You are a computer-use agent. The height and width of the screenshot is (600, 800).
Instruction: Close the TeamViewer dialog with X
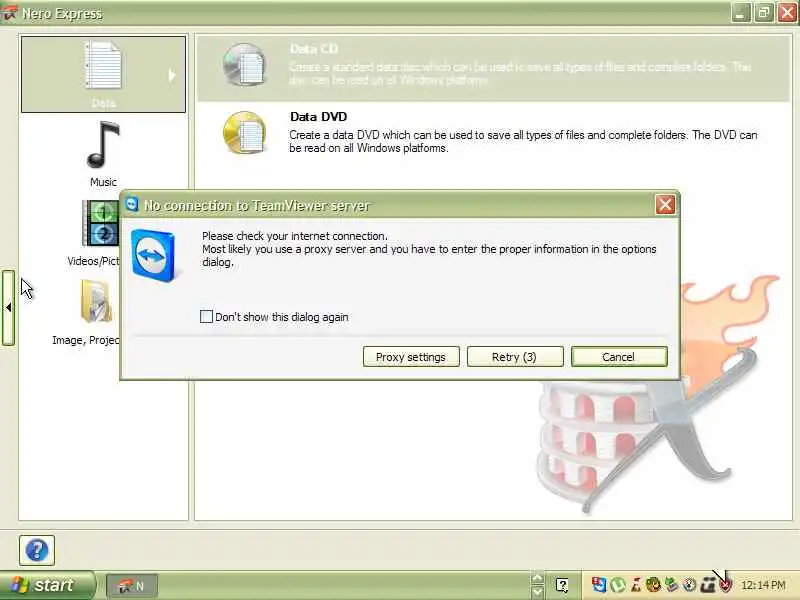[x=665, y=205]
